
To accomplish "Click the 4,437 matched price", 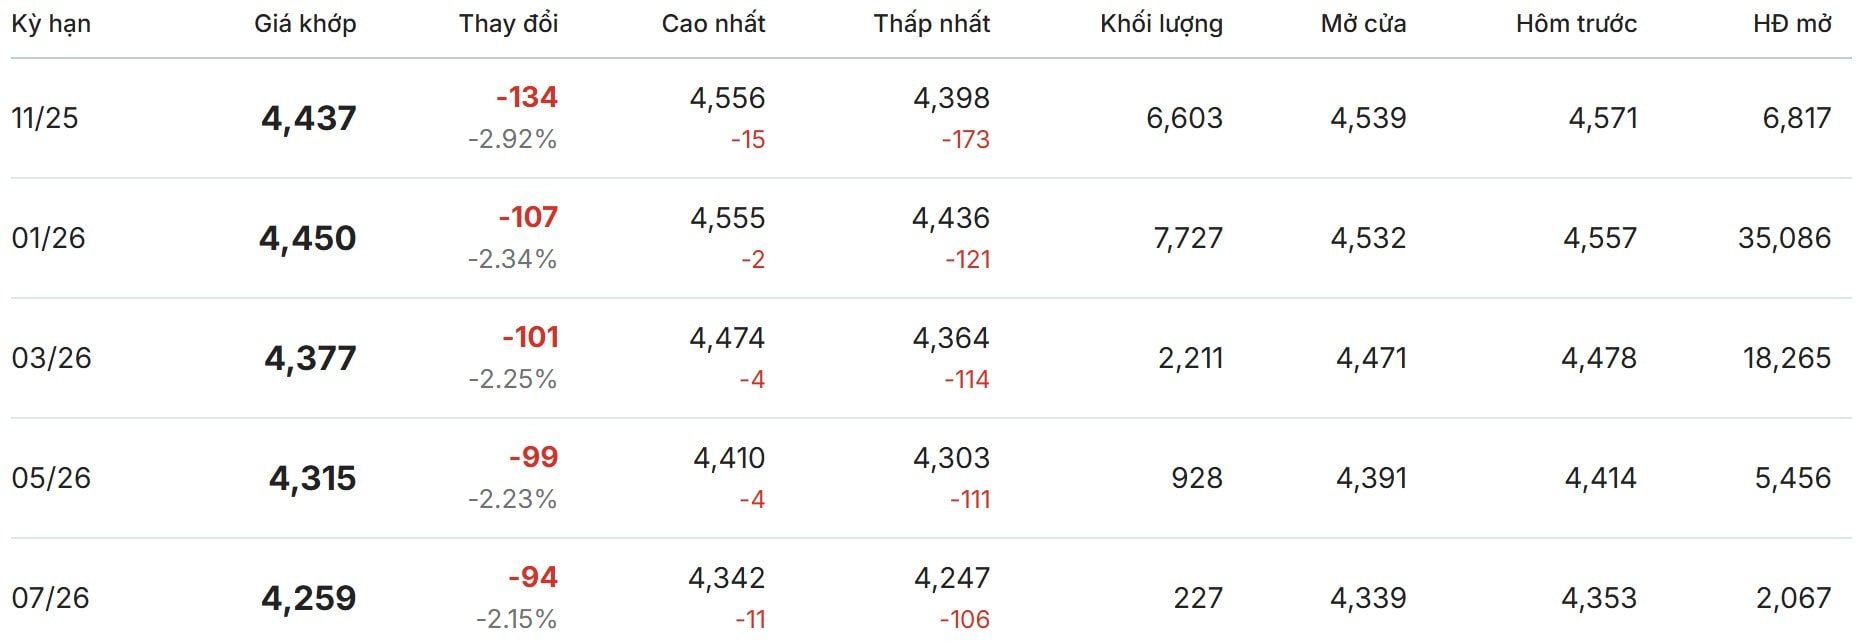I will coord(308,118).
